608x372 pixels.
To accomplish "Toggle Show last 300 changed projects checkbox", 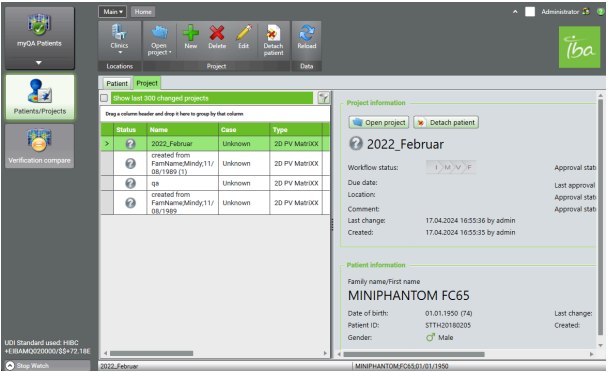I will pyautogui.click(x=104, y=98).
